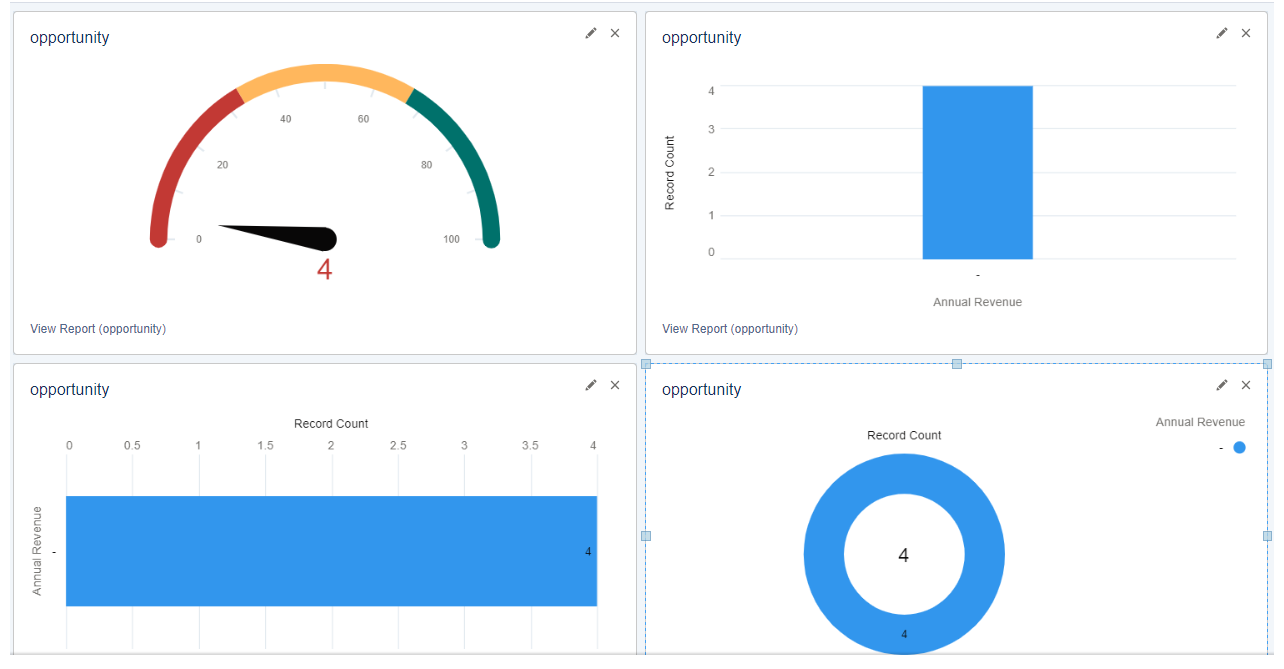
Task: Open View Report under the column chart
Action: [x=729, y=328]
